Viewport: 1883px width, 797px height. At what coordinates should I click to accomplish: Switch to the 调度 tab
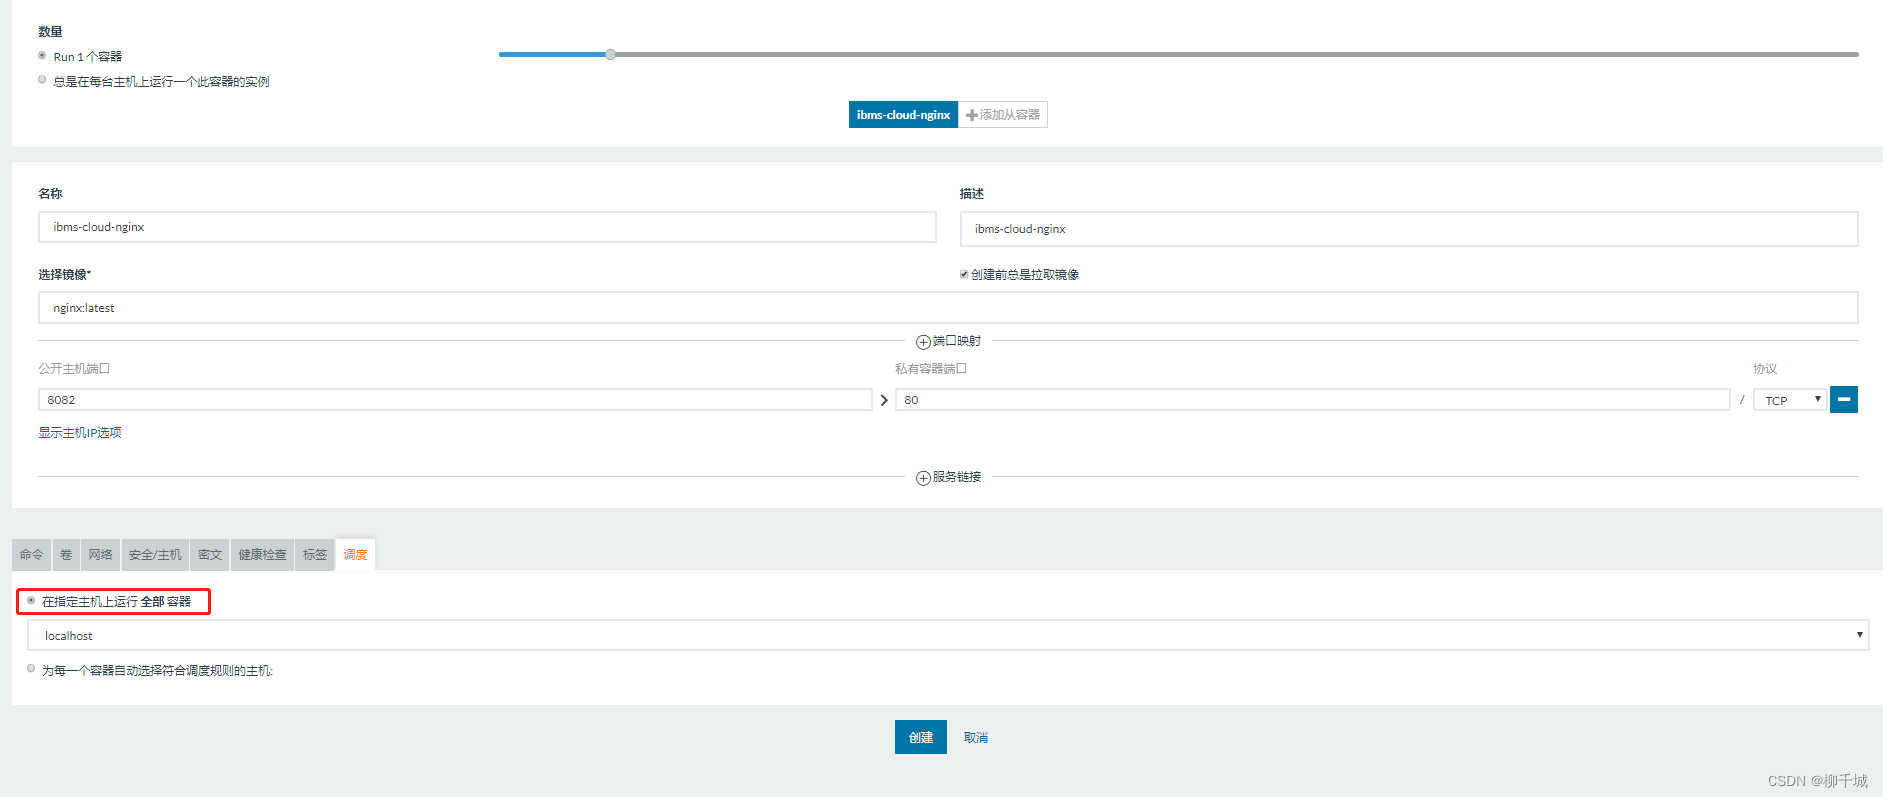point(355,554)
